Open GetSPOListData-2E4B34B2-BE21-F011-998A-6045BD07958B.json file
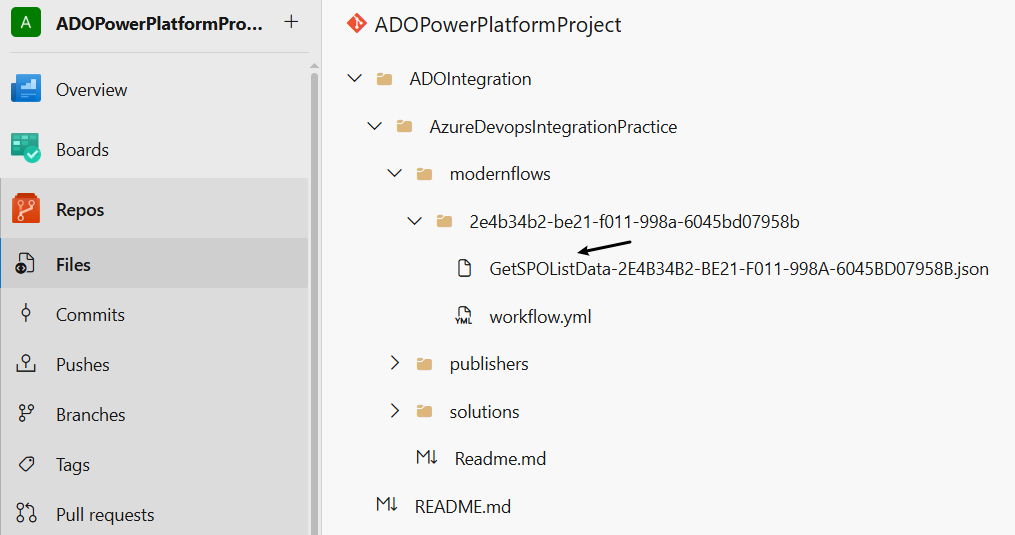This screenshot has height=535, width=1015. [739, 268]
